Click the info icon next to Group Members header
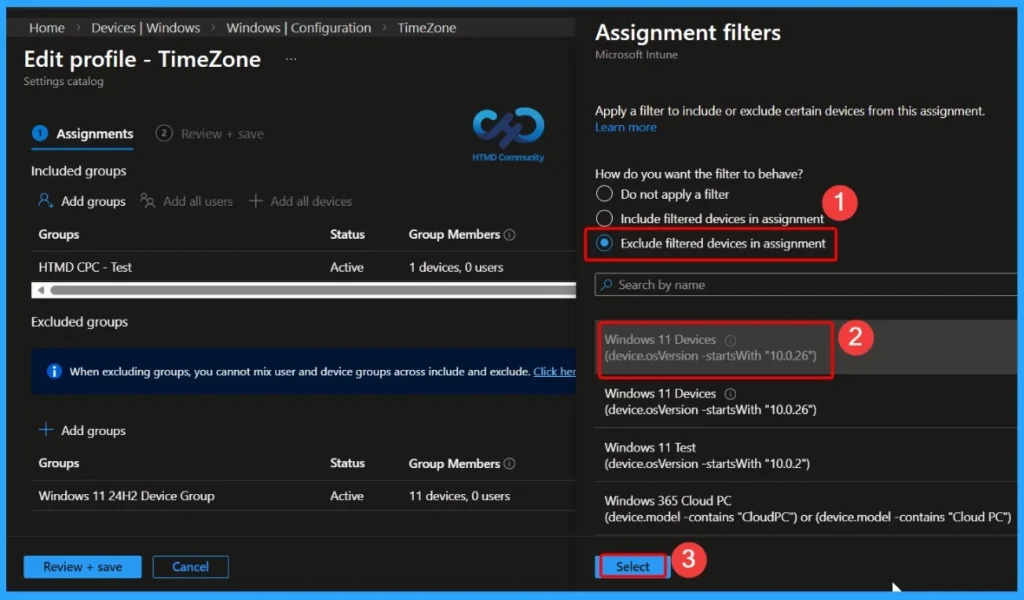Viewport: 1024px width, 600px height. 511,234
